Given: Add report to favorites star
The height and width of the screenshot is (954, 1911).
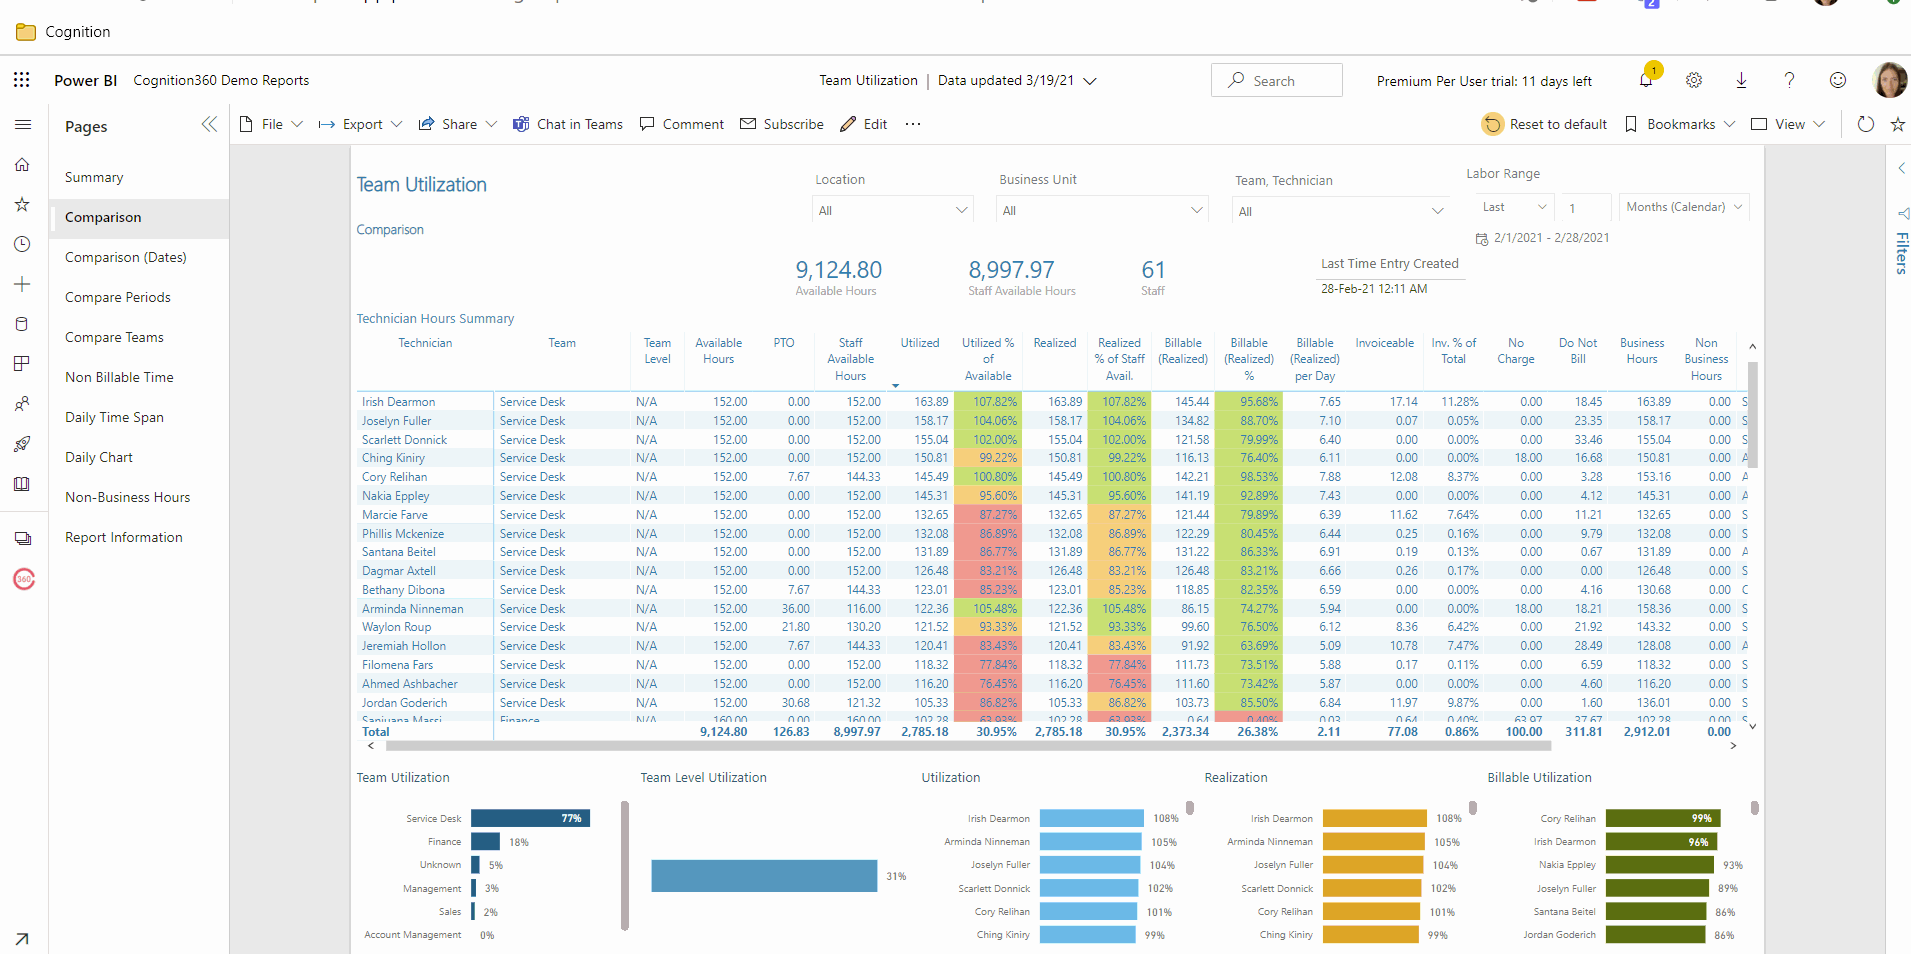Looking at the screenshot, I should (x=1897, y=124).
